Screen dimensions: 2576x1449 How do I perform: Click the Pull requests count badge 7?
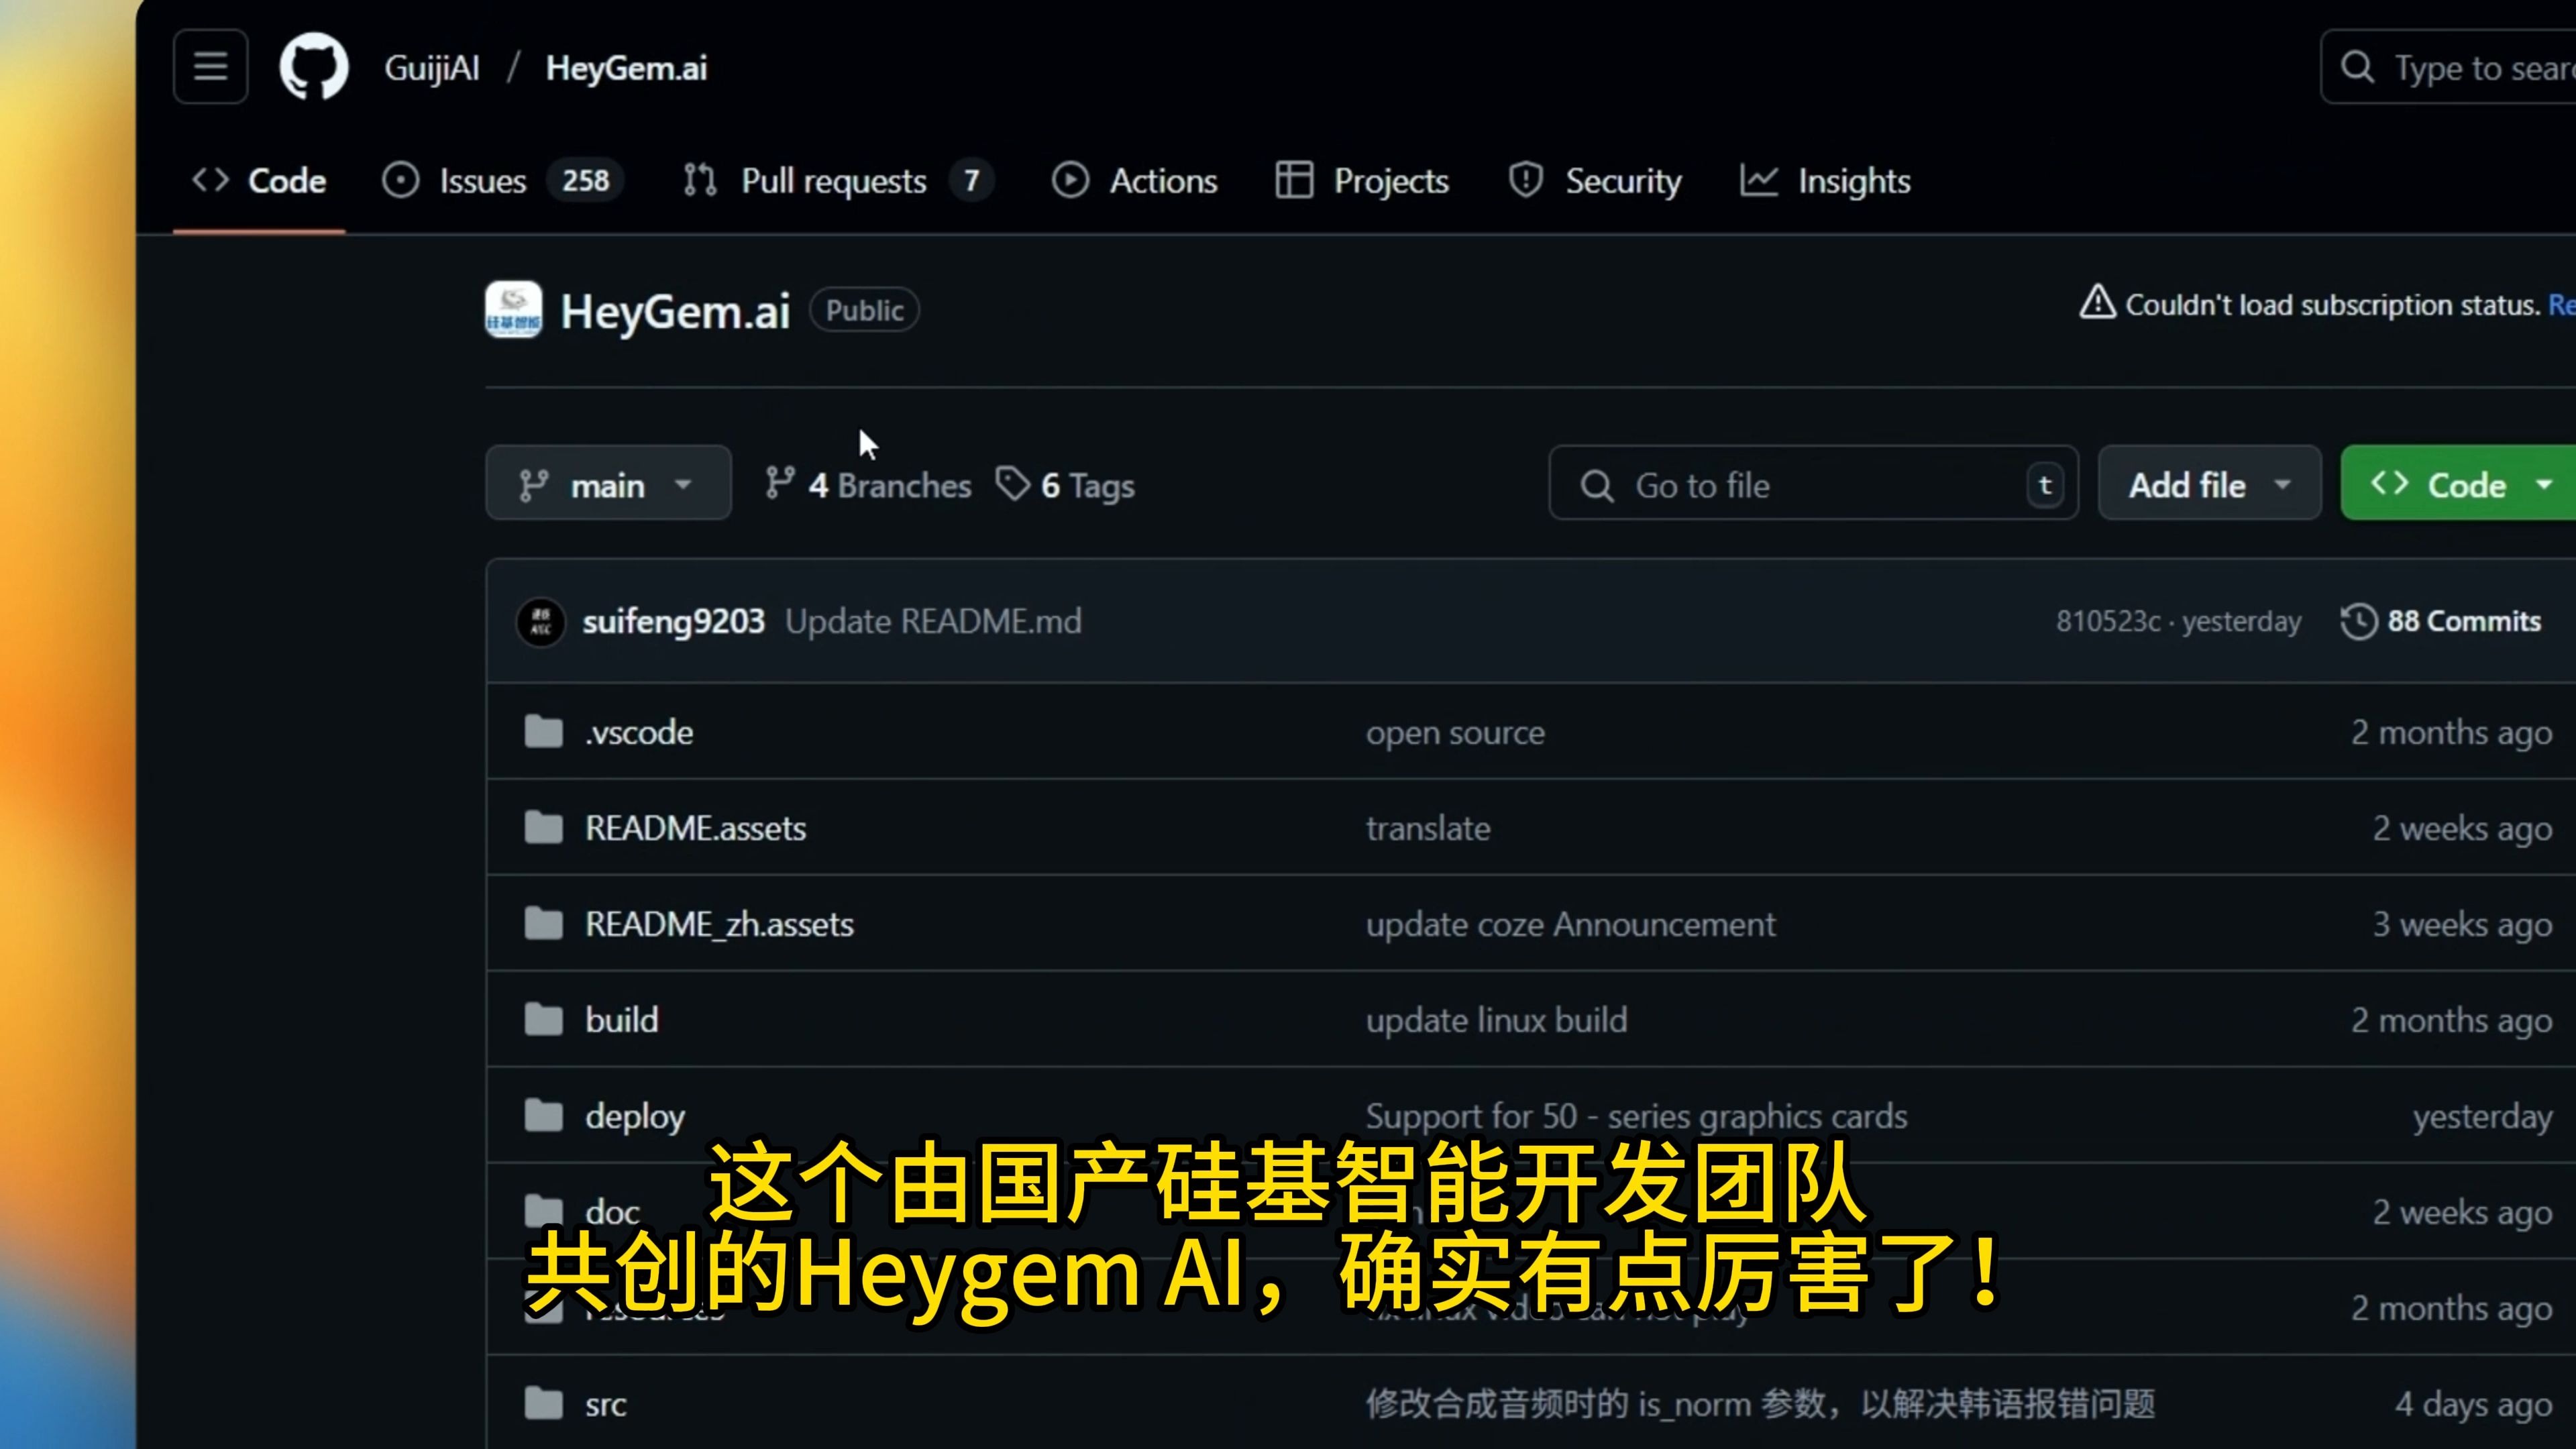971,181
